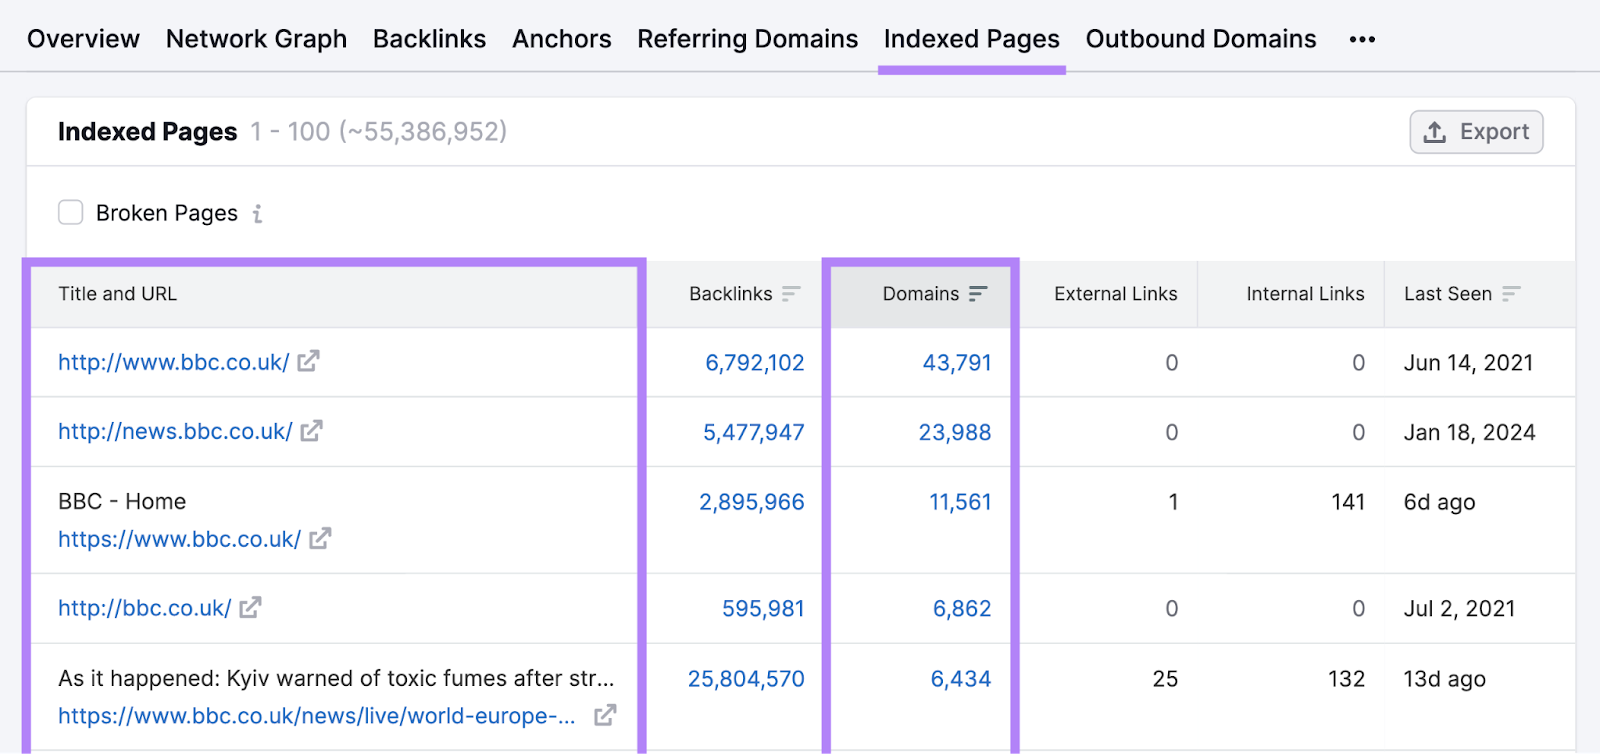Open the https://www.bbc.co.uk/ URL link
The image size is (1600, 754).
(179, 540)
